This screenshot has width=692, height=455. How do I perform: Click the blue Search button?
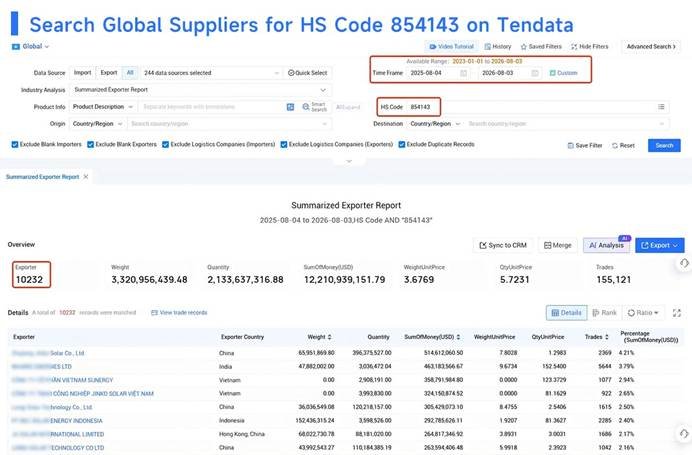coord(664,145)
